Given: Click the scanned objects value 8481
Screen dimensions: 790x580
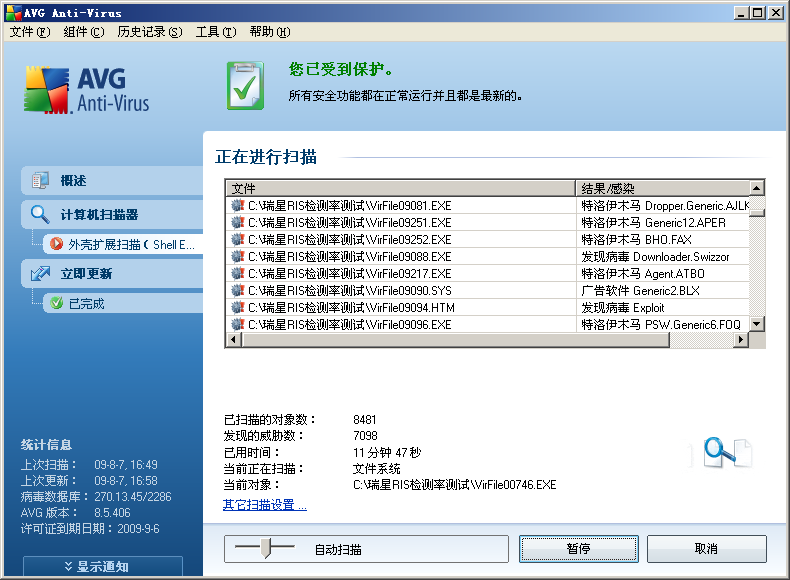Looking at the screenshot, I should [x=365, y=419].
